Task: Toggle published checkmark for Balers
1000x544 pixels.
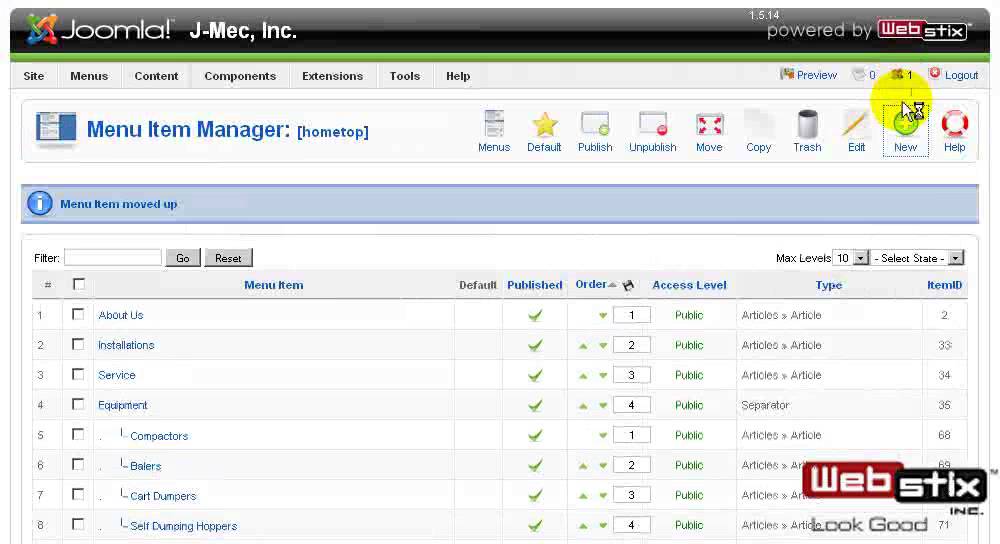Action: click(x=535, y=466)
